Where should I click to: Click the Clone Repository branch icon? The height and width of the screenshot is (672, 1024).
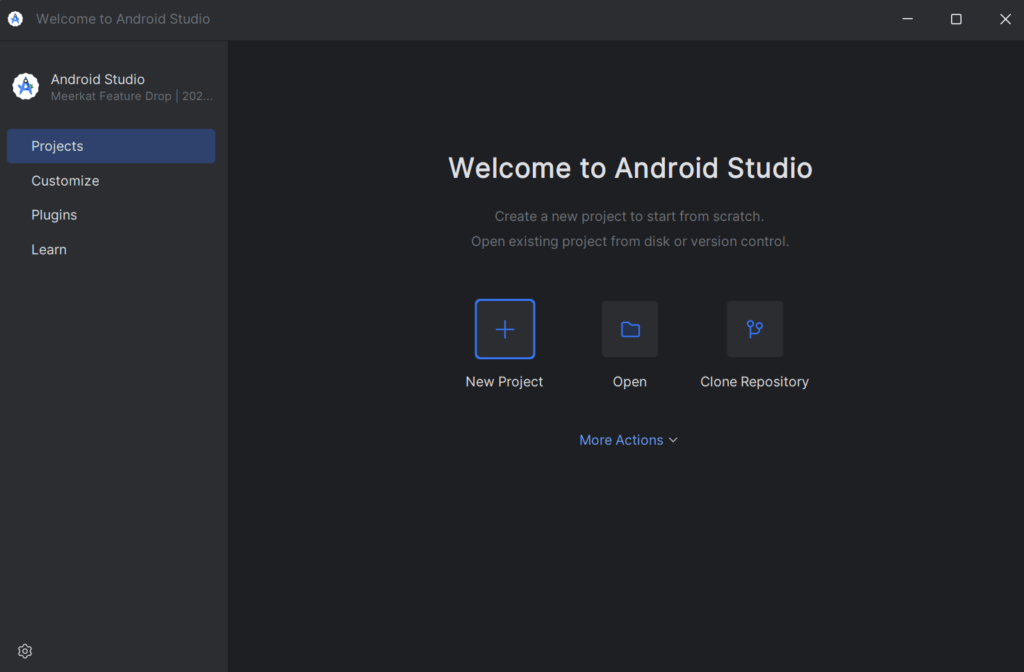coord(755,329)
